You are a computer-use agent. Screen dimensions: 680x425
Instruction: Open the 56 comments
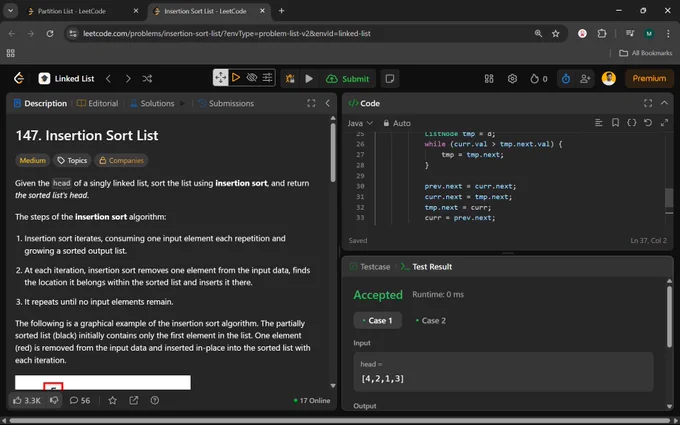(80, 400)
